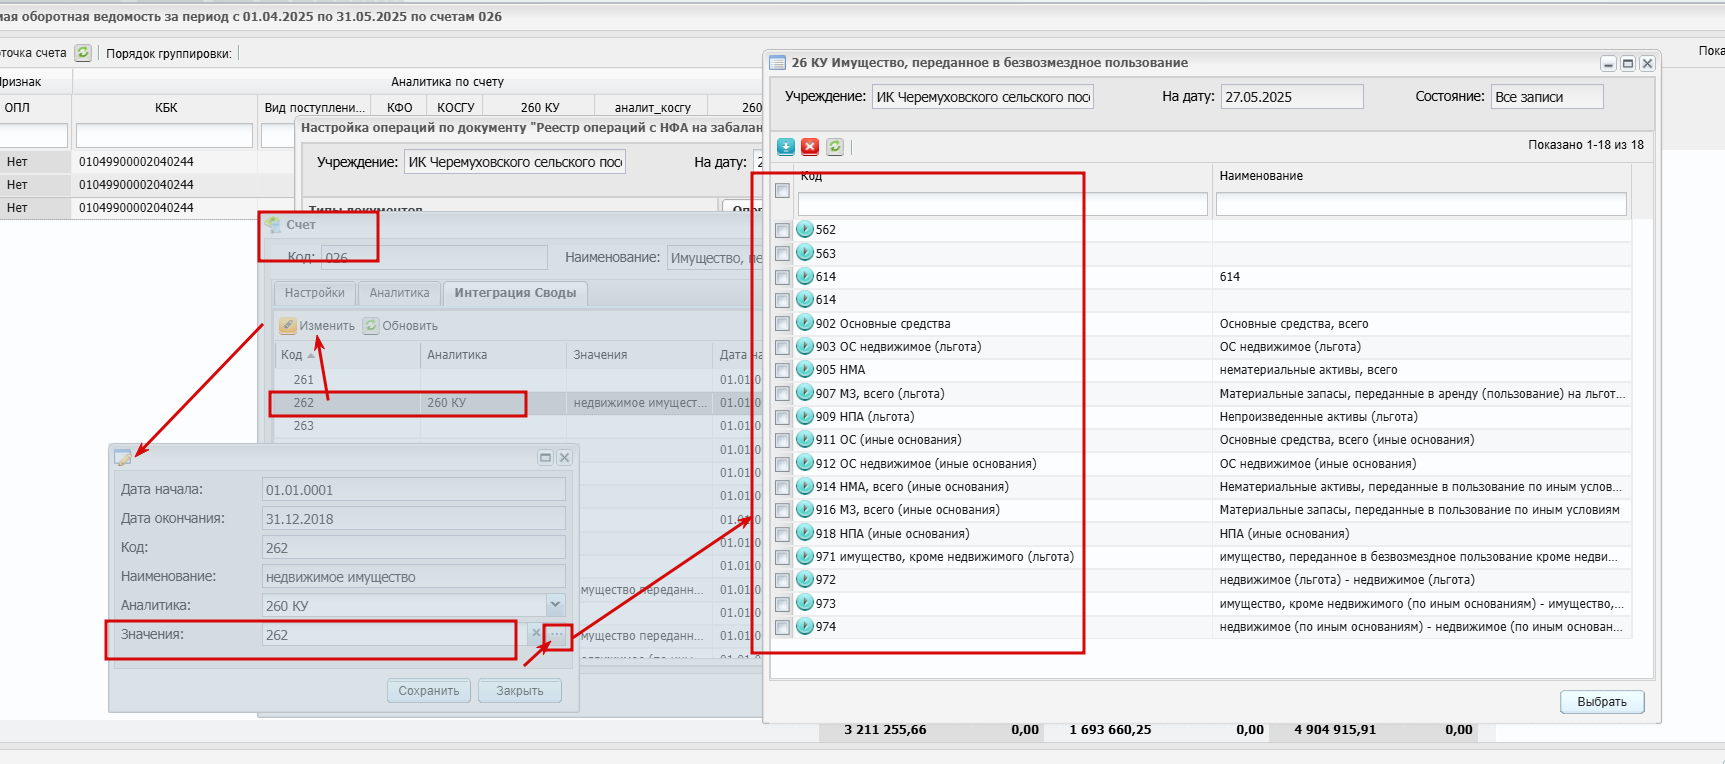Click the round arrow icon for row 974

pyautogui.click(x=805, y=626)
